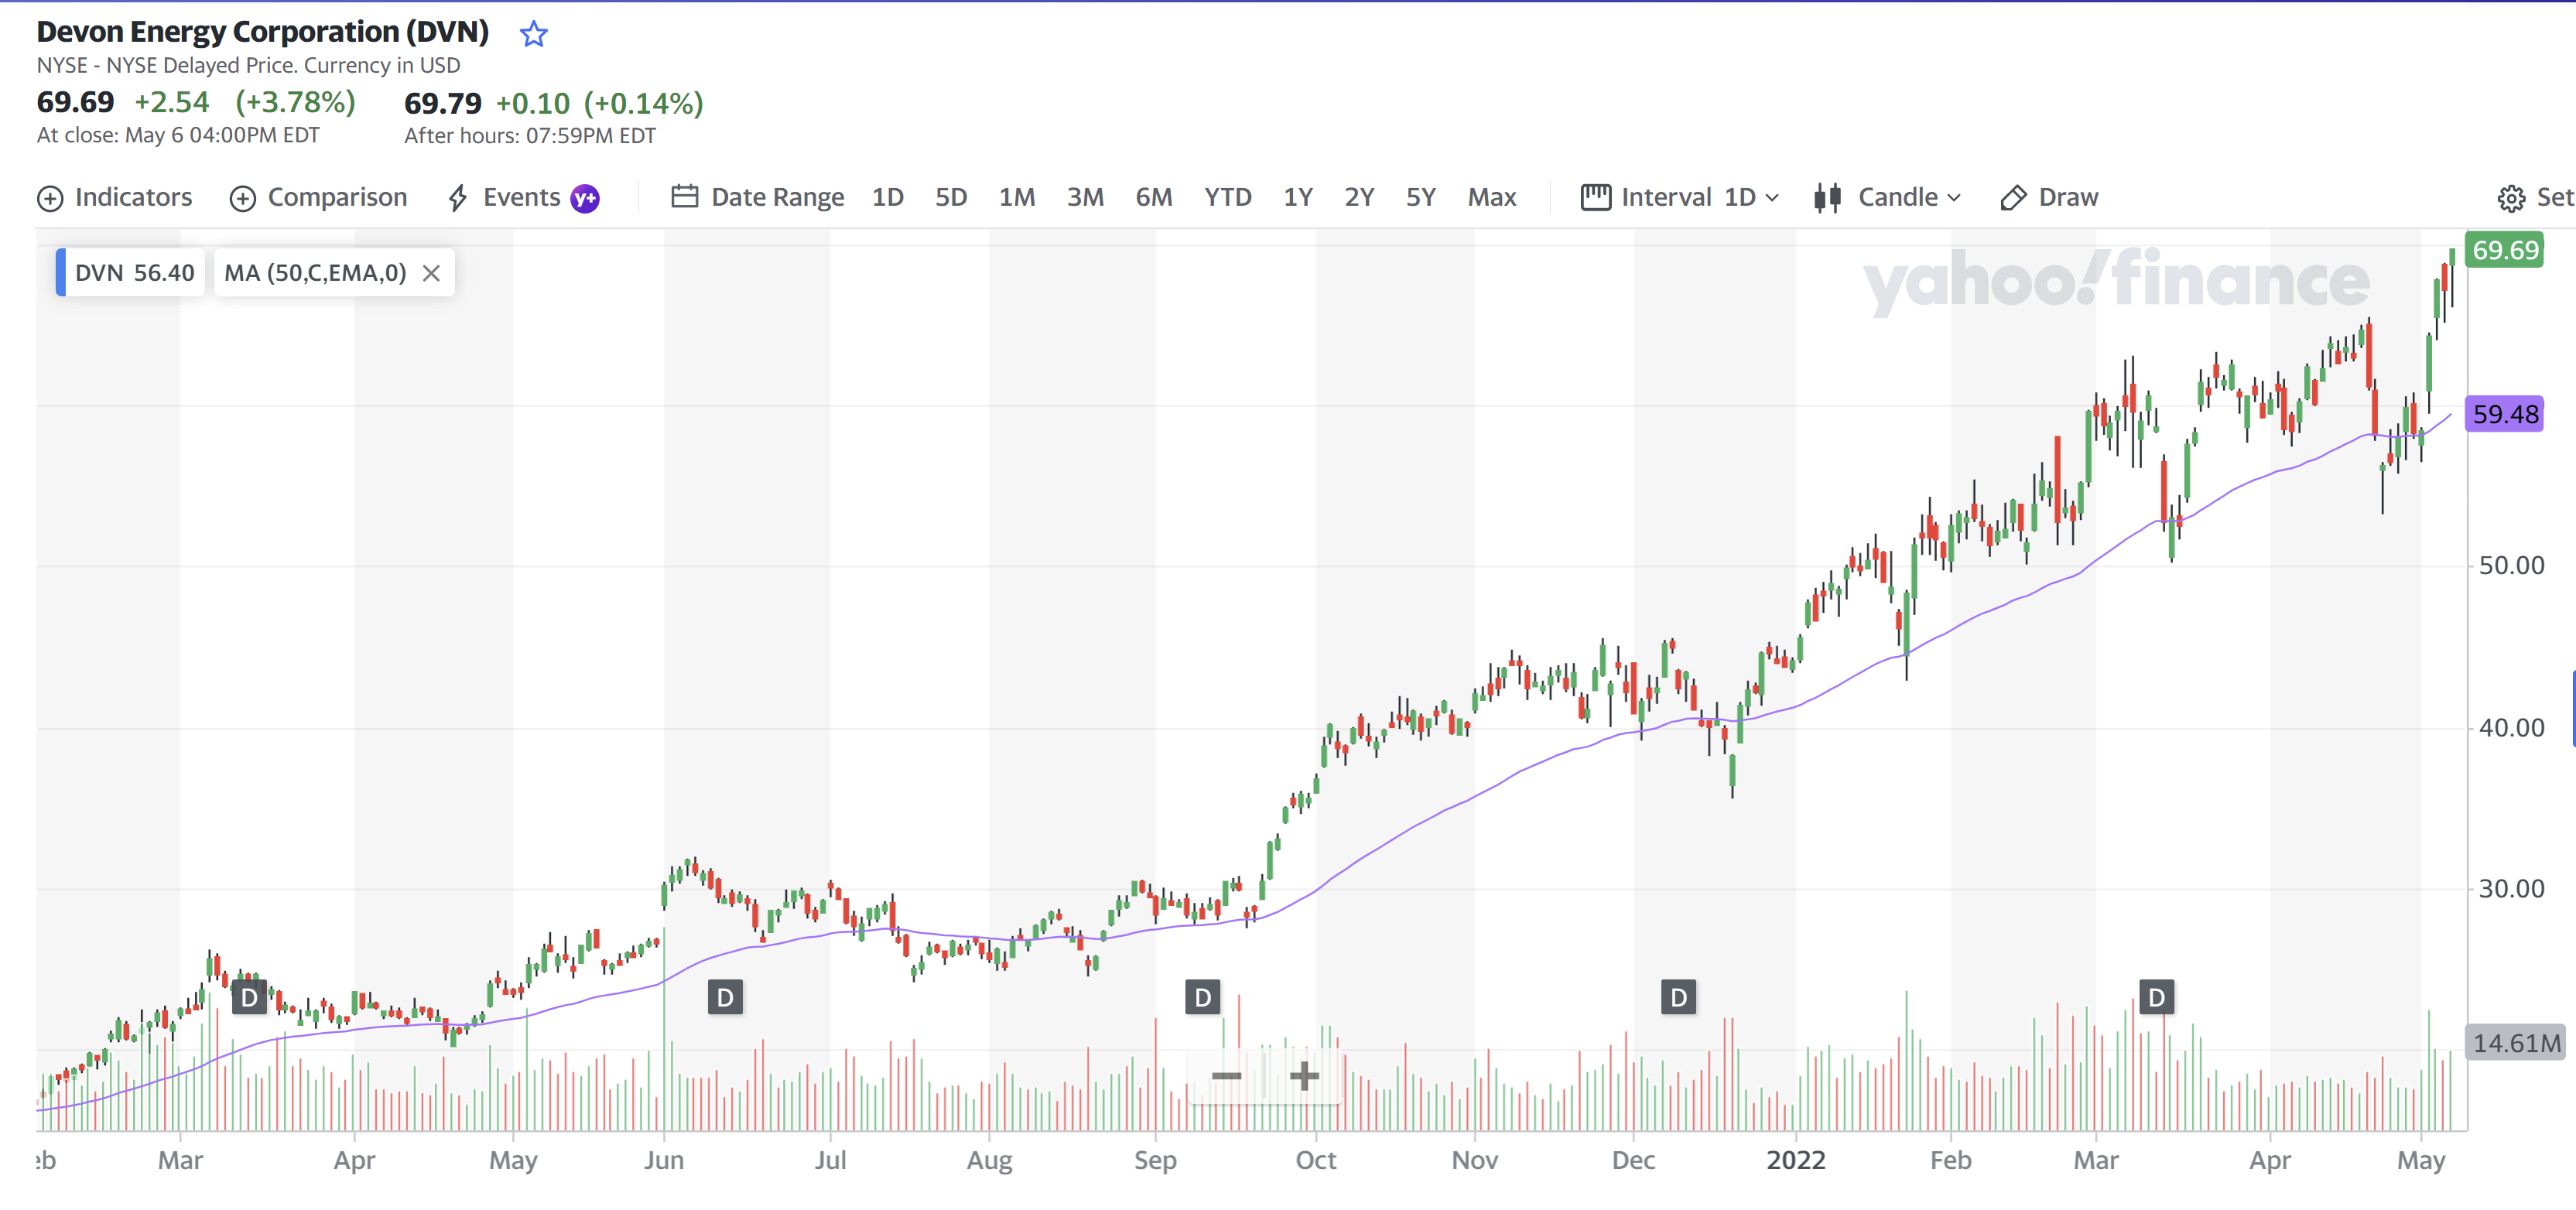This screenshot has width=2576, height=1210.
Task: Click the Oct label on the time axis
Action: [1316, 1160]
